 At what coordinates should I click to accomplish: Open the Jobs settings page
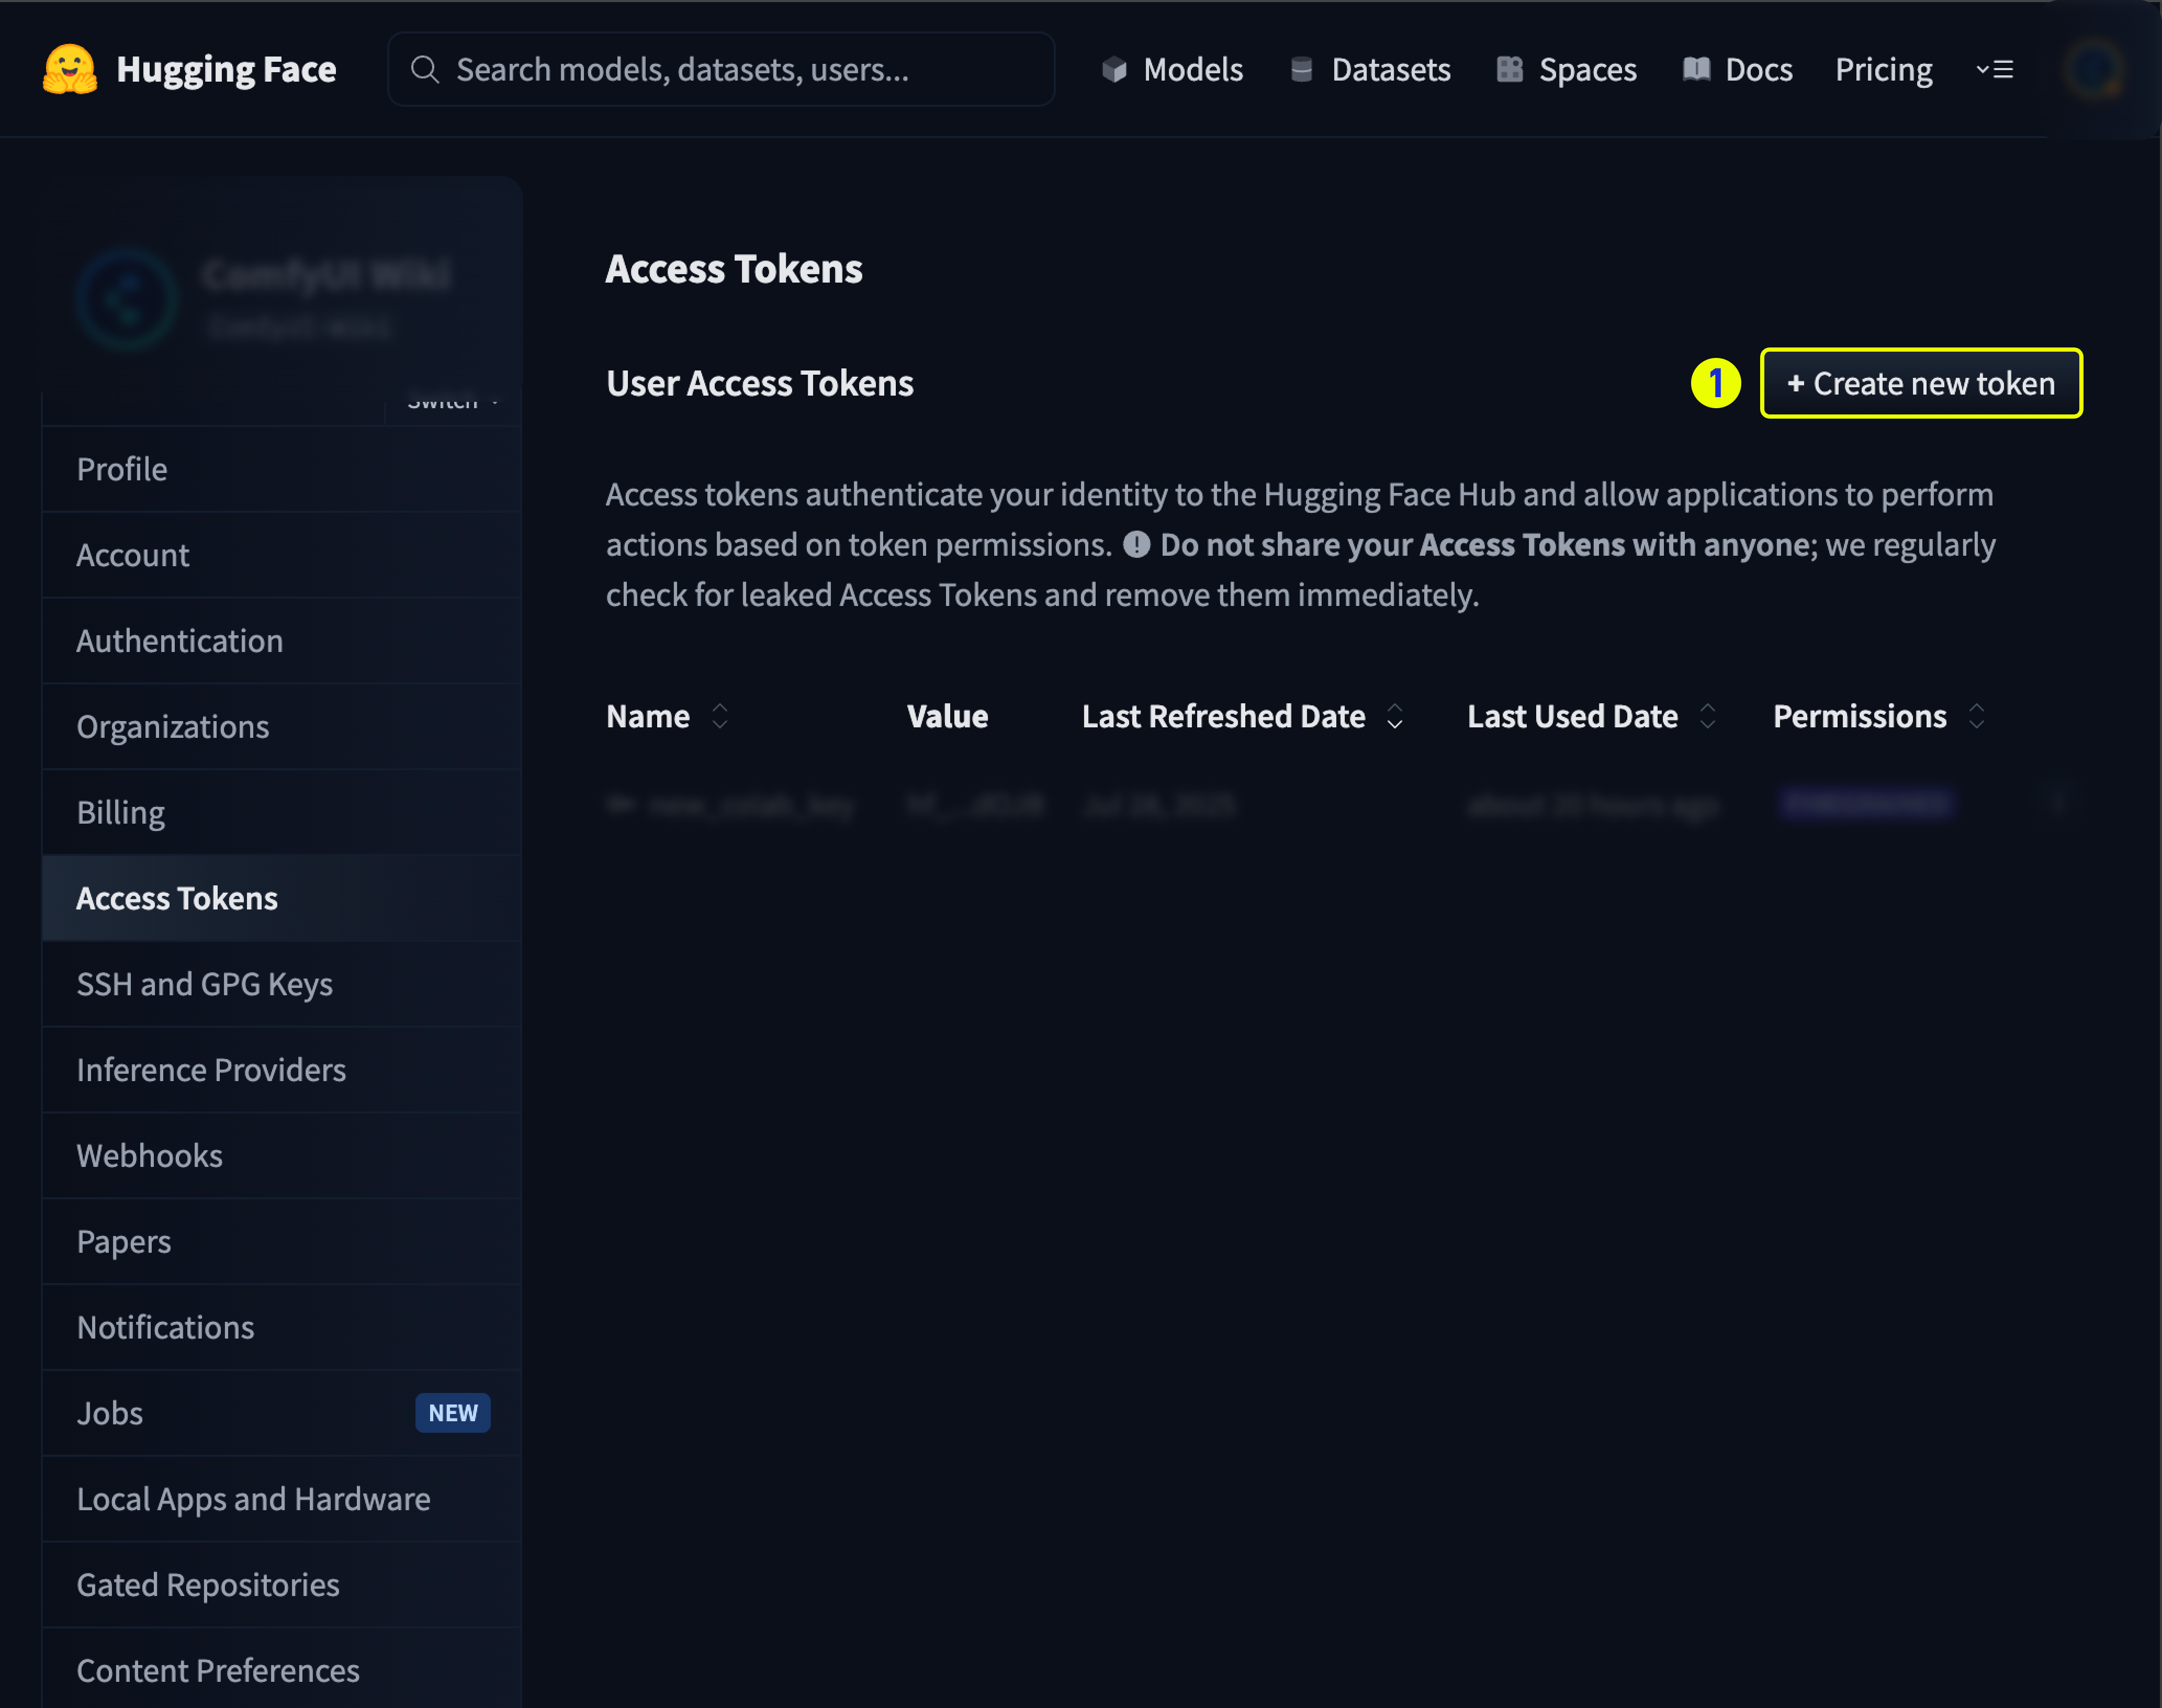[110, 1413]
